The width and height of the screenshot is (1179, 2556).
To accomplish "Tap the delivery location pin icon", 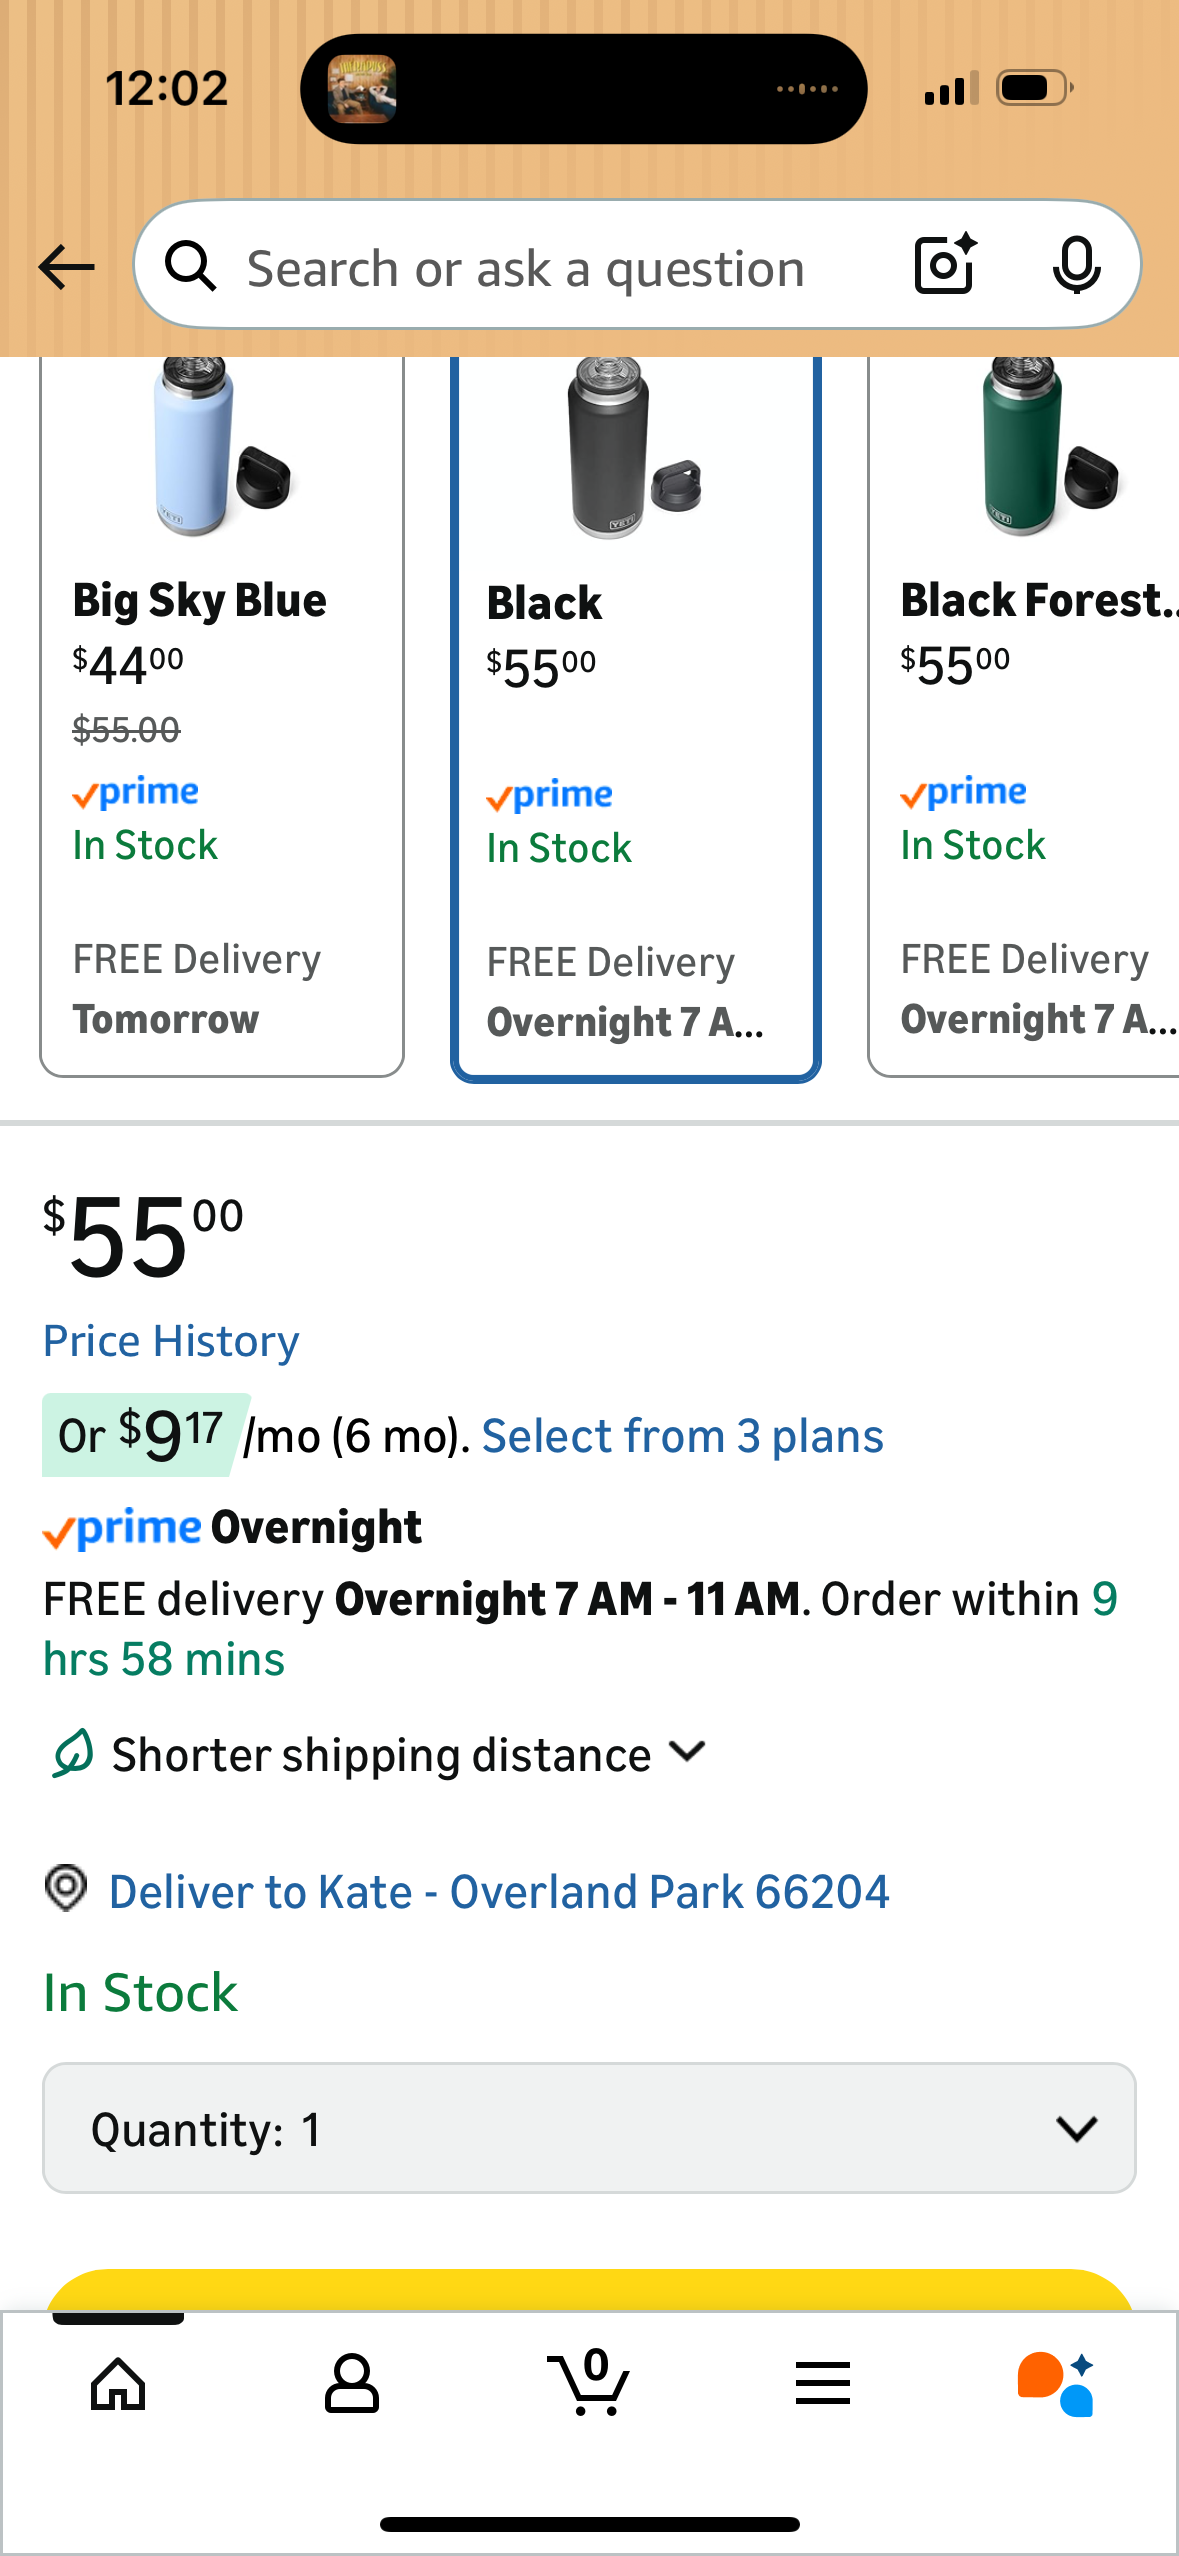I will 66,1889.
